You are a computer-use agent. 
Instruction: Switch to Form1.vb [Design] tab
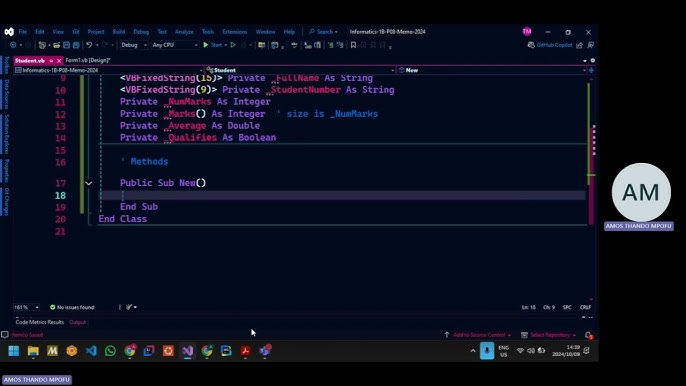click(88, 60)
